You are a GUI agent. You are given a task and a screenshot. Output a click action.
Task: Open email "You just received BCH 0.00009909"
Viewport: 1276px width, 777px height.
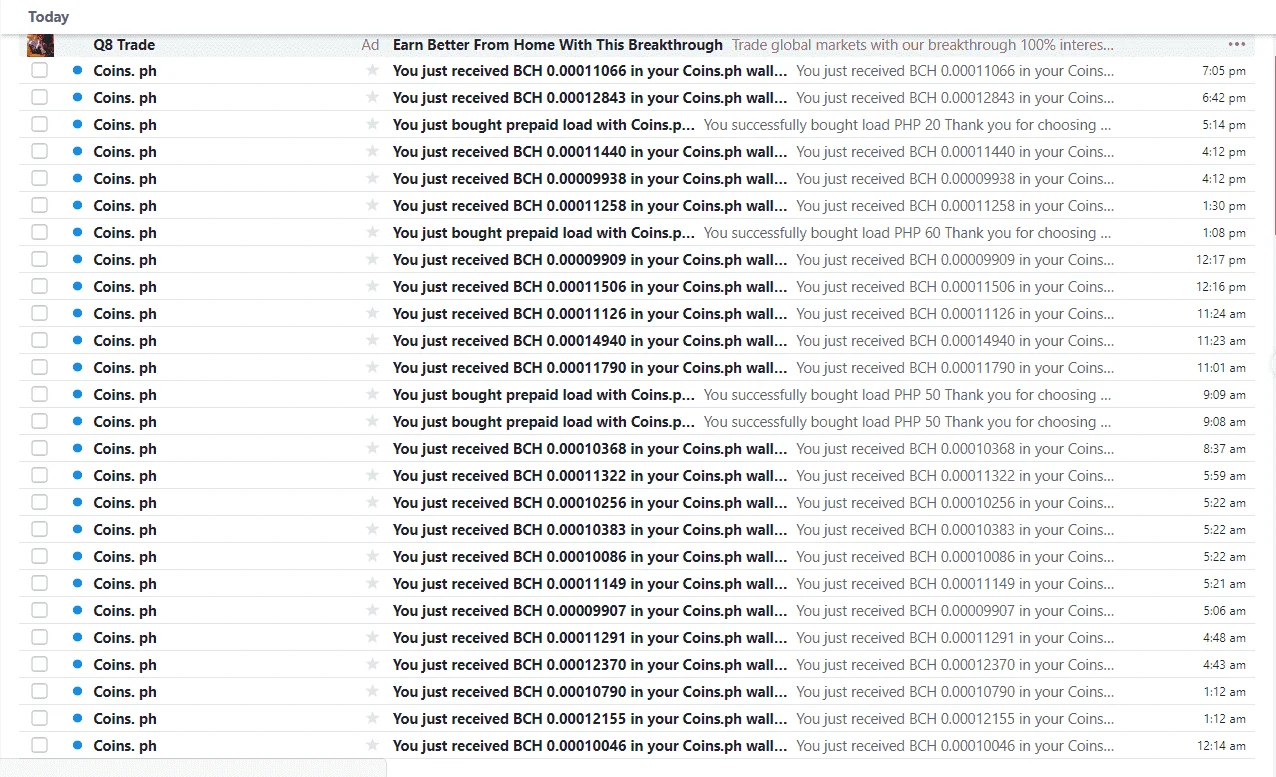tap(590, 260)
